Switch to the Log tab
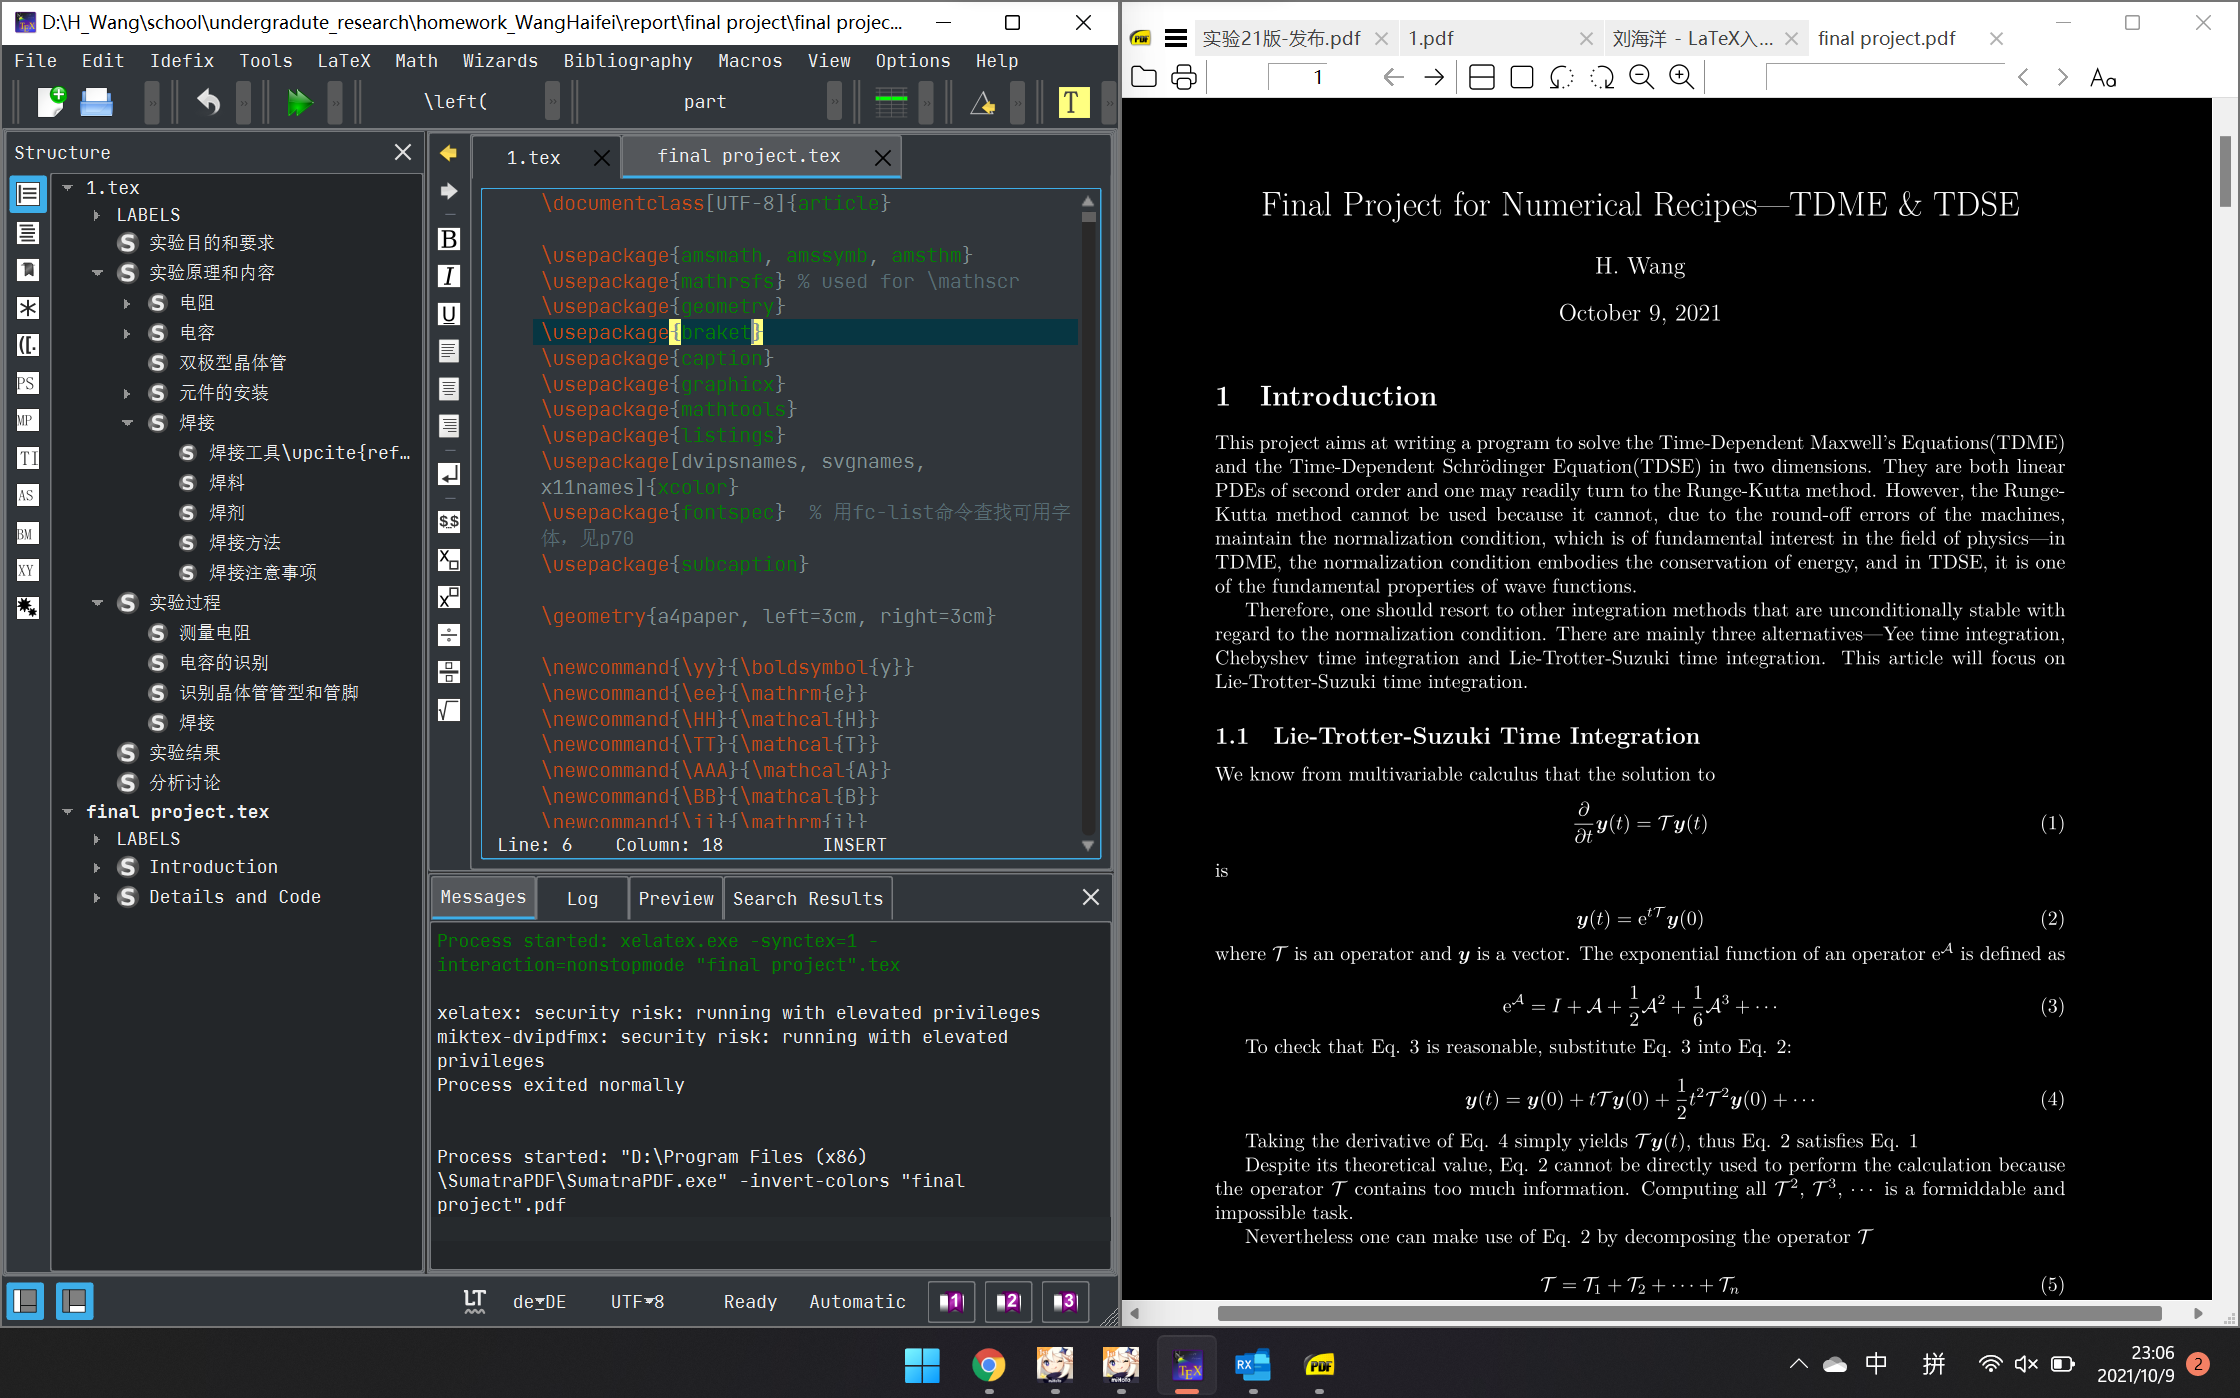The height and width of the screenshot is (1398, 2240). pyautogui.click(x=581, y=898)
